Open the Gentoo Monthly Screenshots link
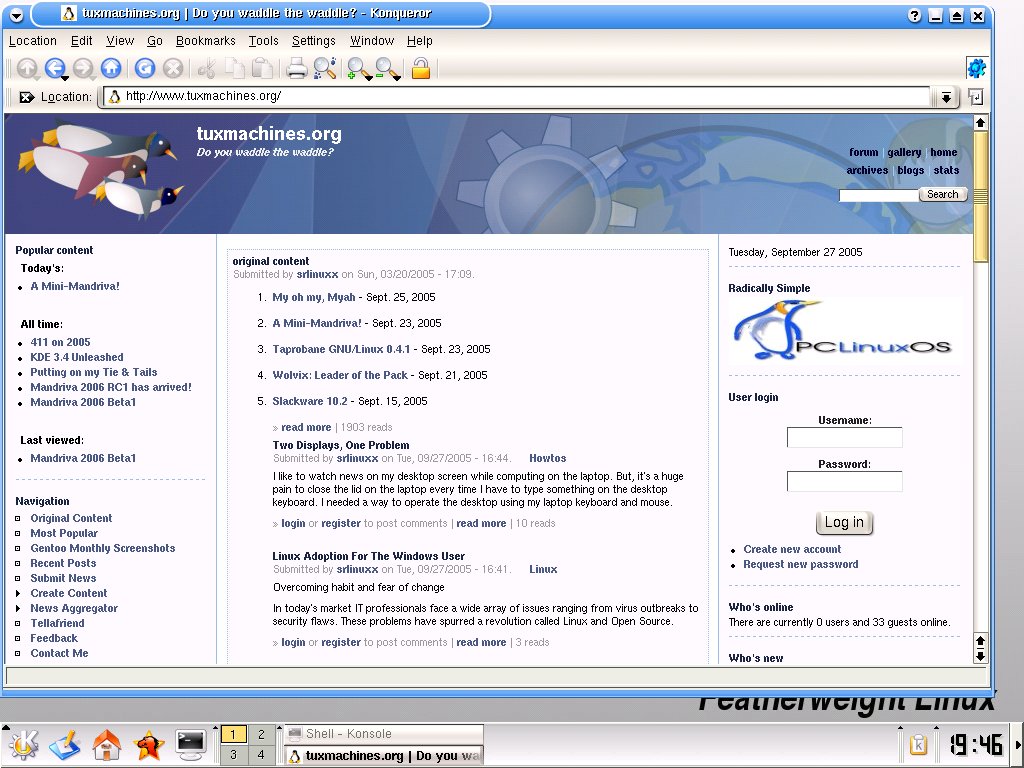This screenshot has width=1024, height=768. 103,548
